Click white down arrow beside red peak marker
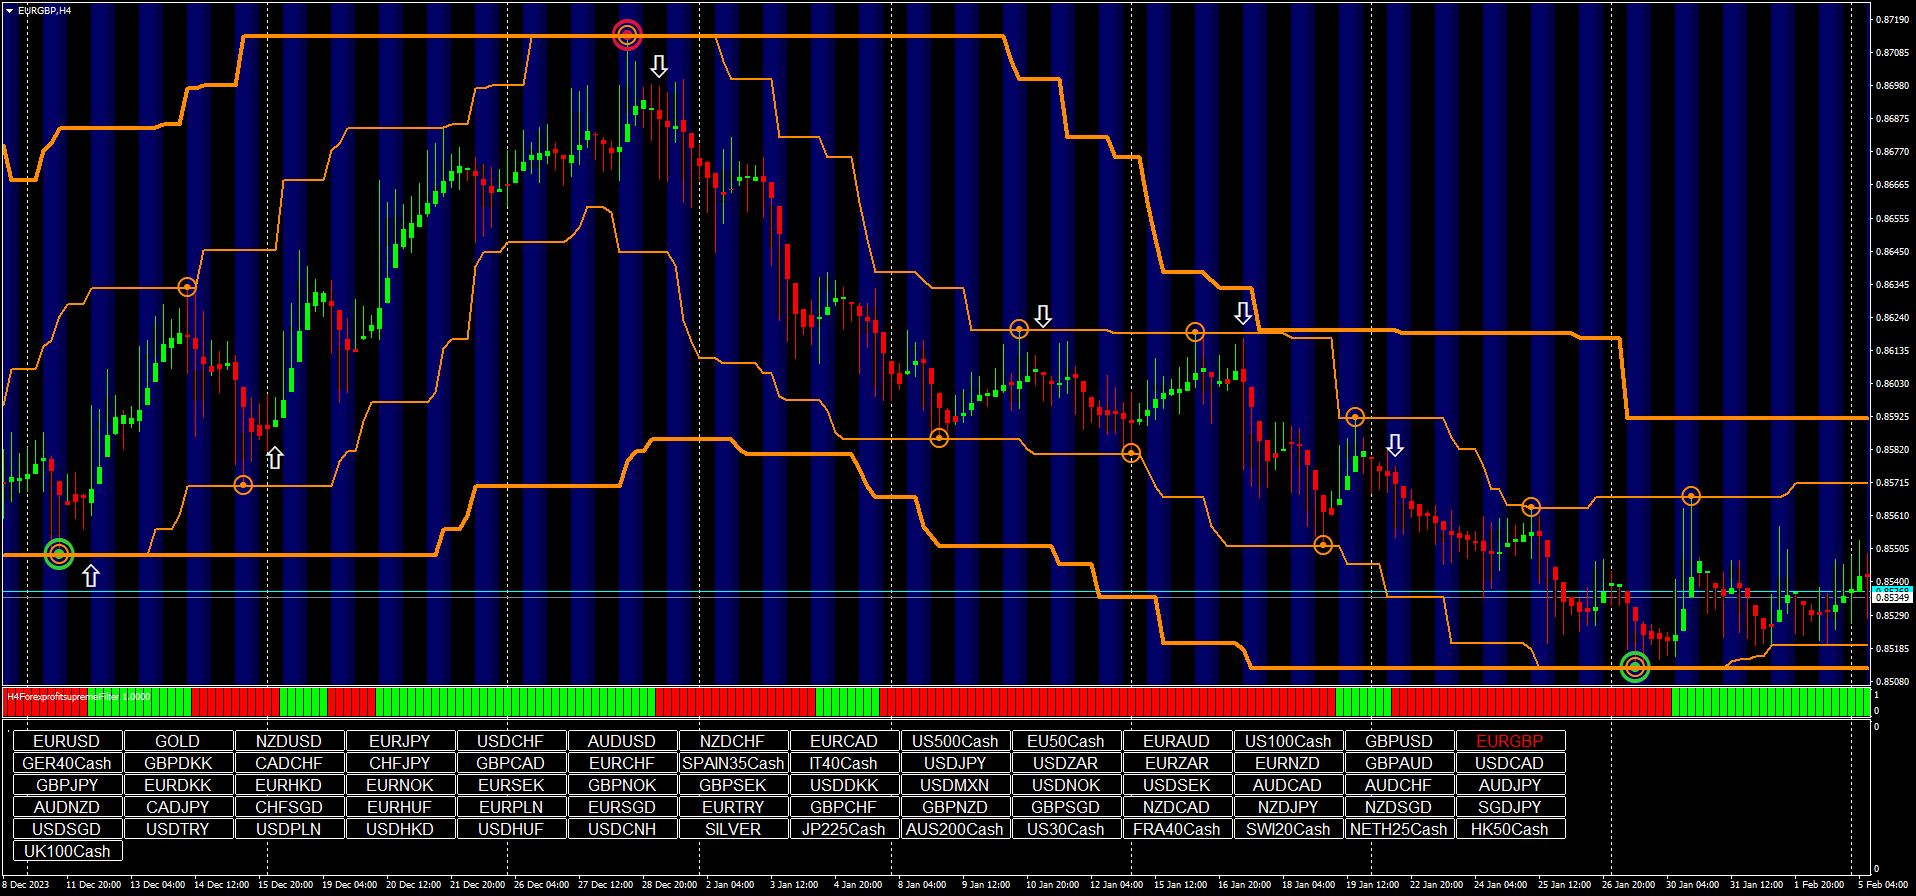The image size is (1916, 896). click(x=658, y=67)
